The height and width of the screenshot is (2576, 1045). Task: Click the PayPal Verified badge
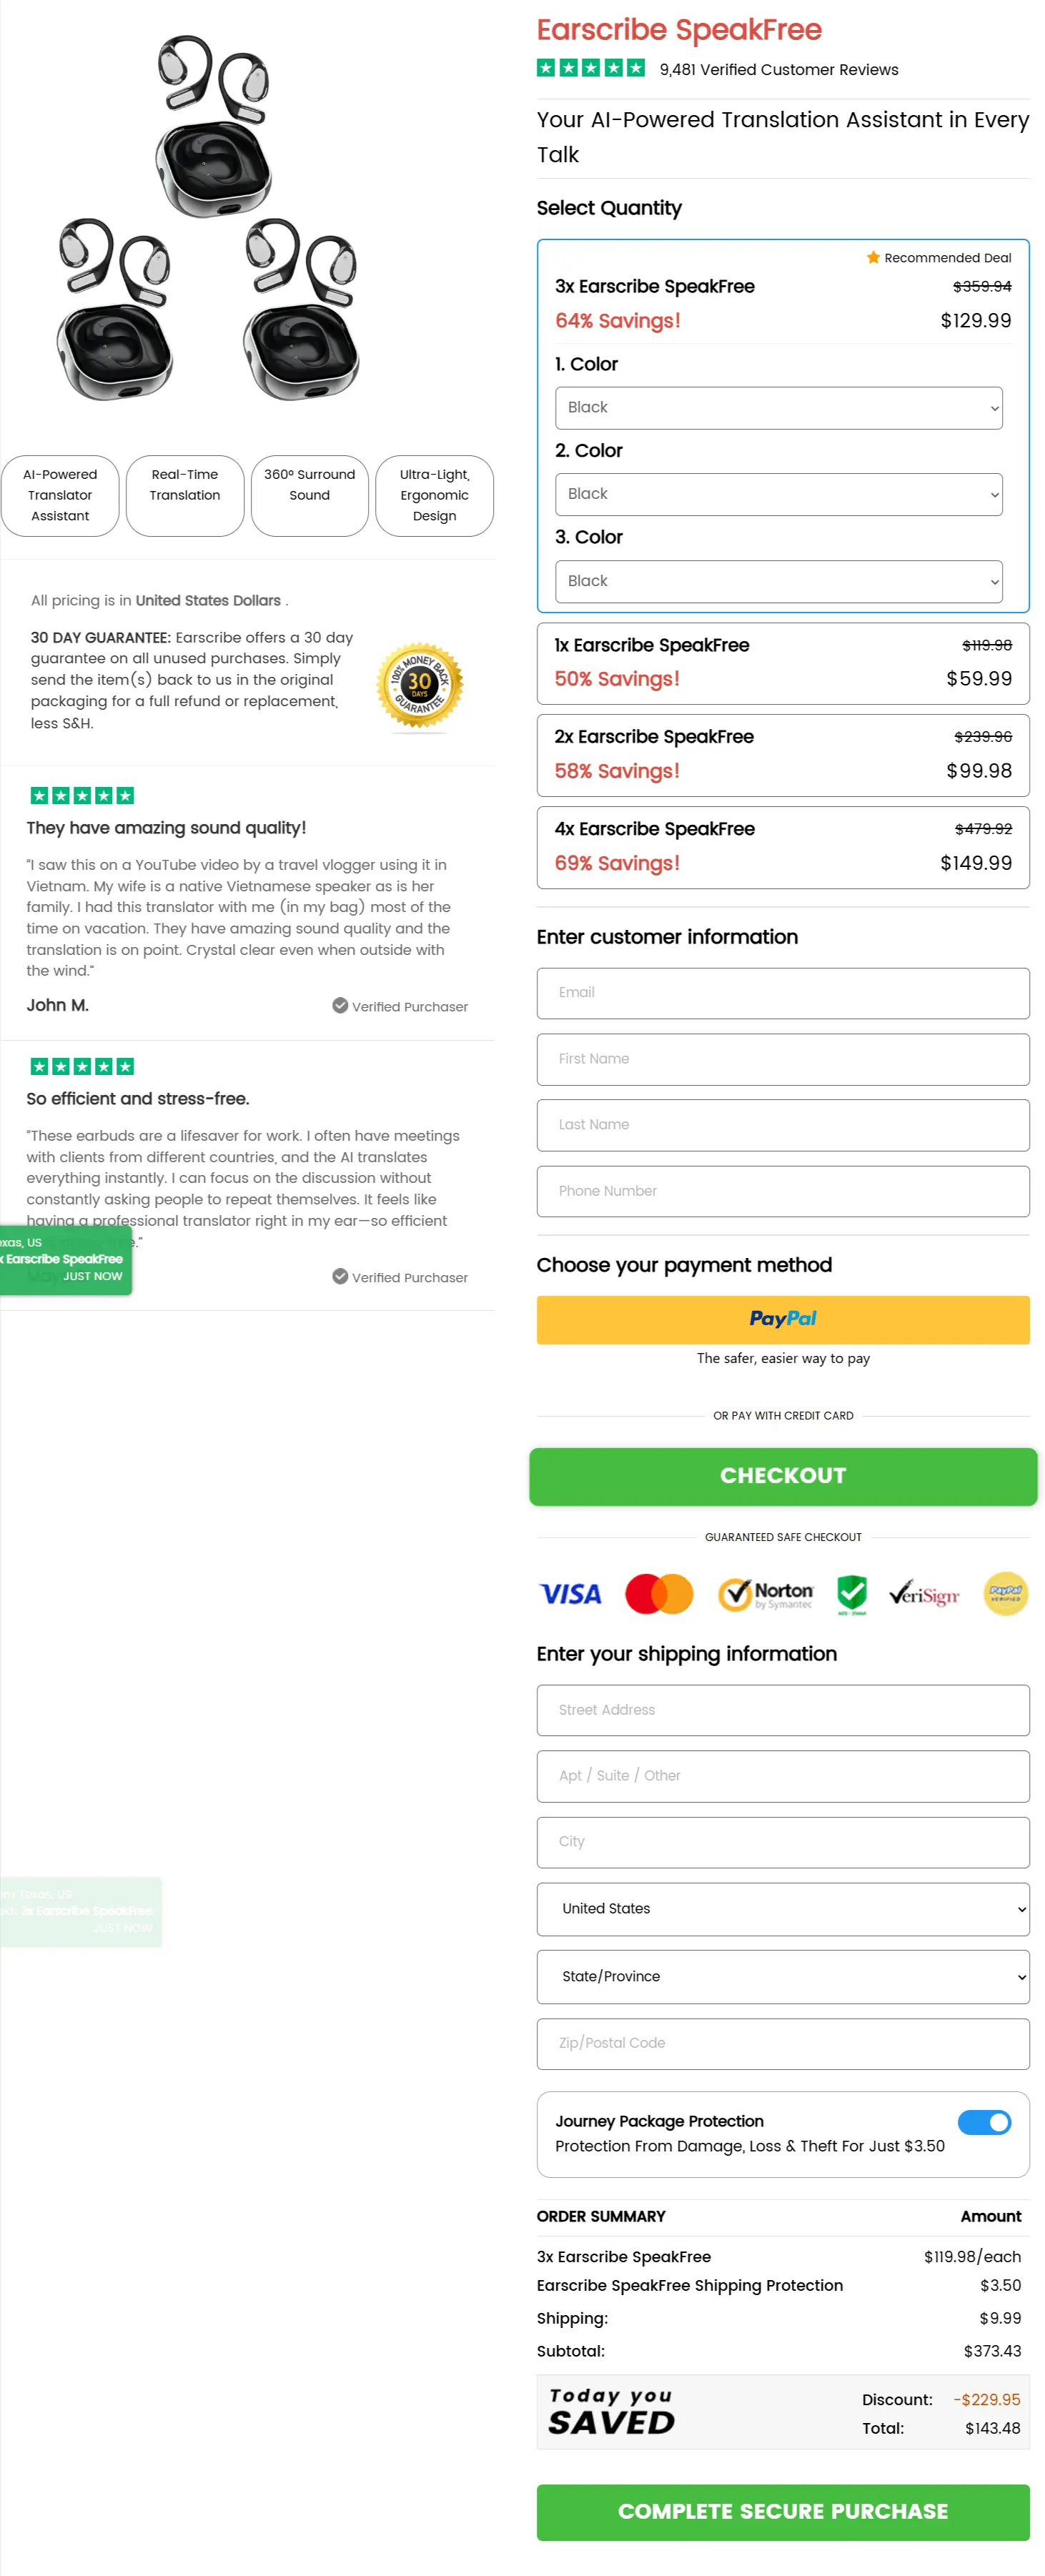point(1005,1594)
